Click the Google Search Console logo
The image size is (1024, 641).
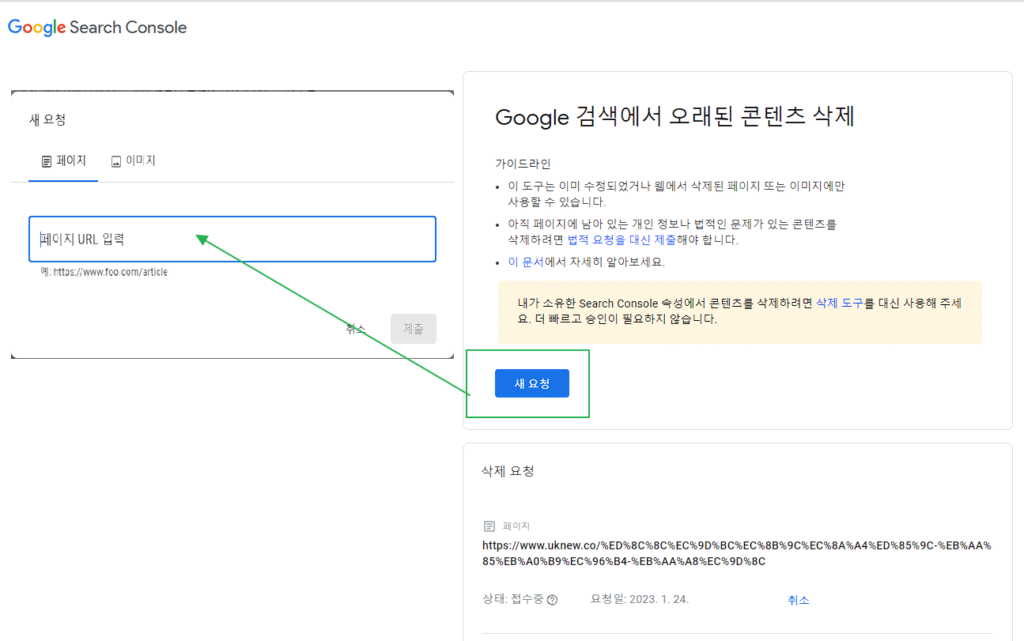coord(97,27)
